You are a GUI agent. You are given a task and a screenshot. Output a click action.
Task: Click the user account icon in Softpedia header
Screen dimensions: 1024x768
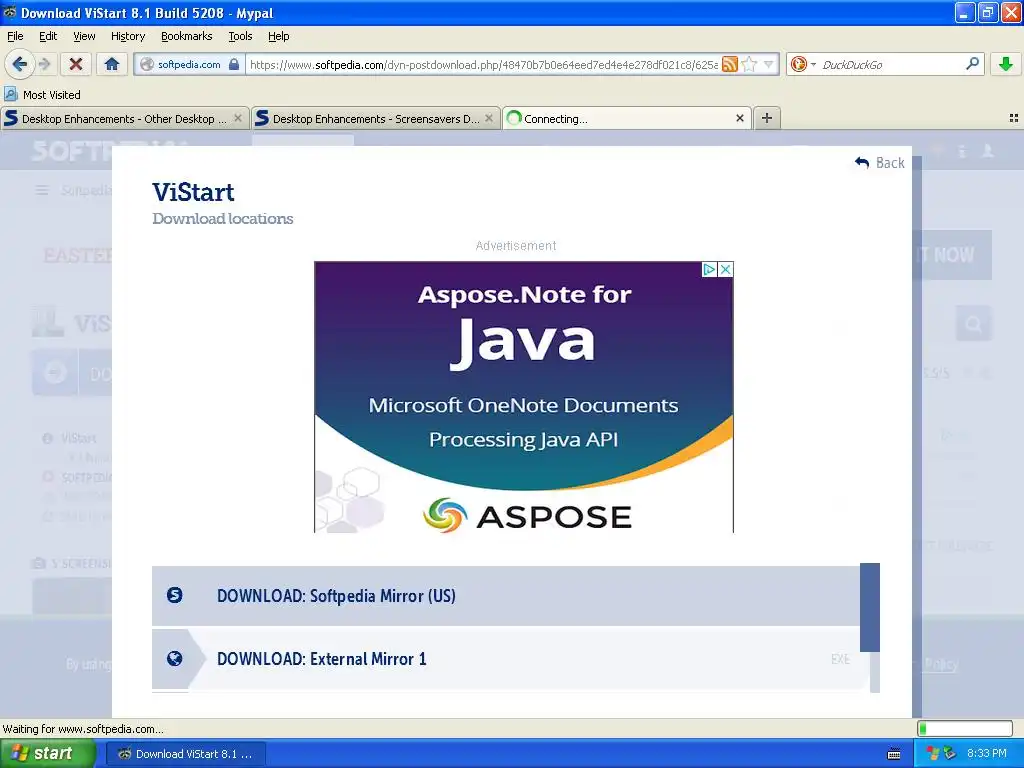click(987, 151)
